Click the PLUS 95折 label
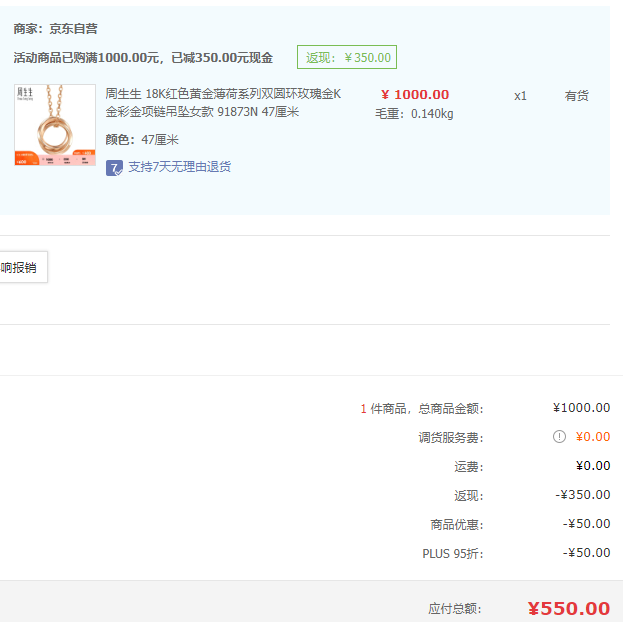 coord(453,554)
